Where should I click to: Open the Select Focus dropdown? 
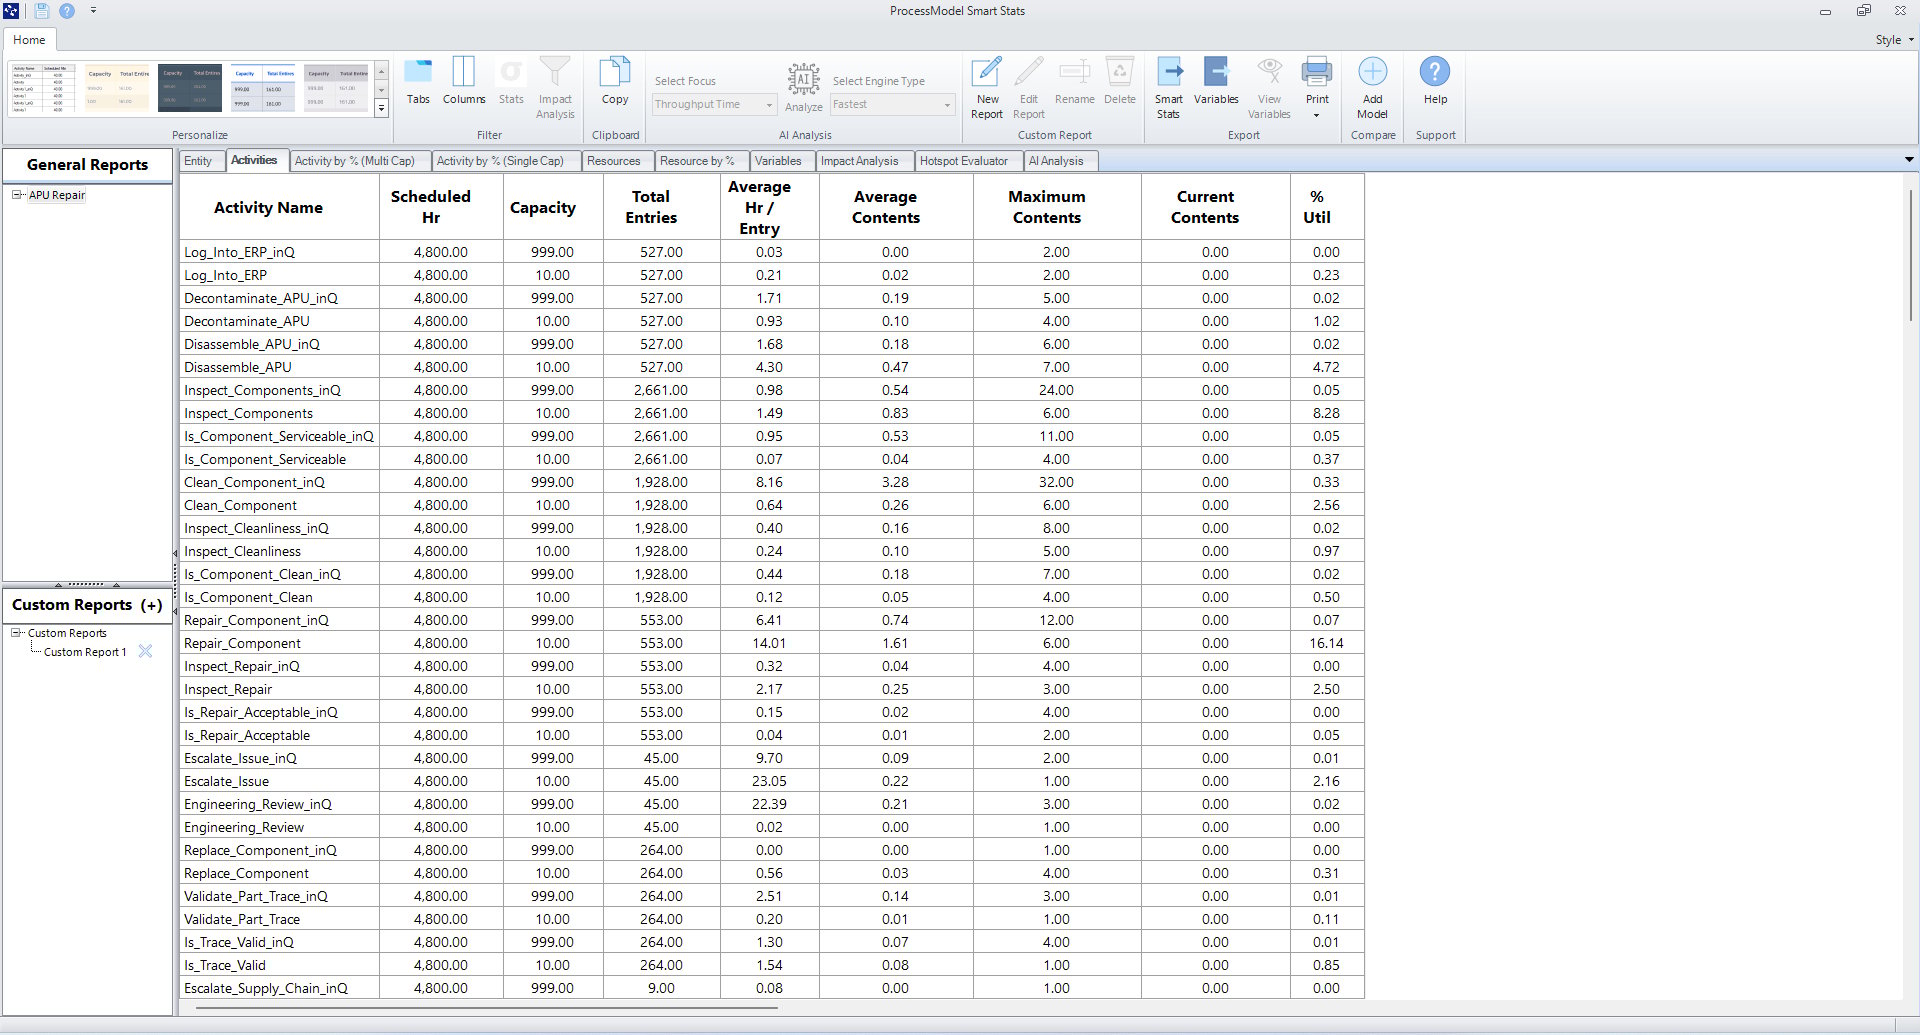[714, 105]
